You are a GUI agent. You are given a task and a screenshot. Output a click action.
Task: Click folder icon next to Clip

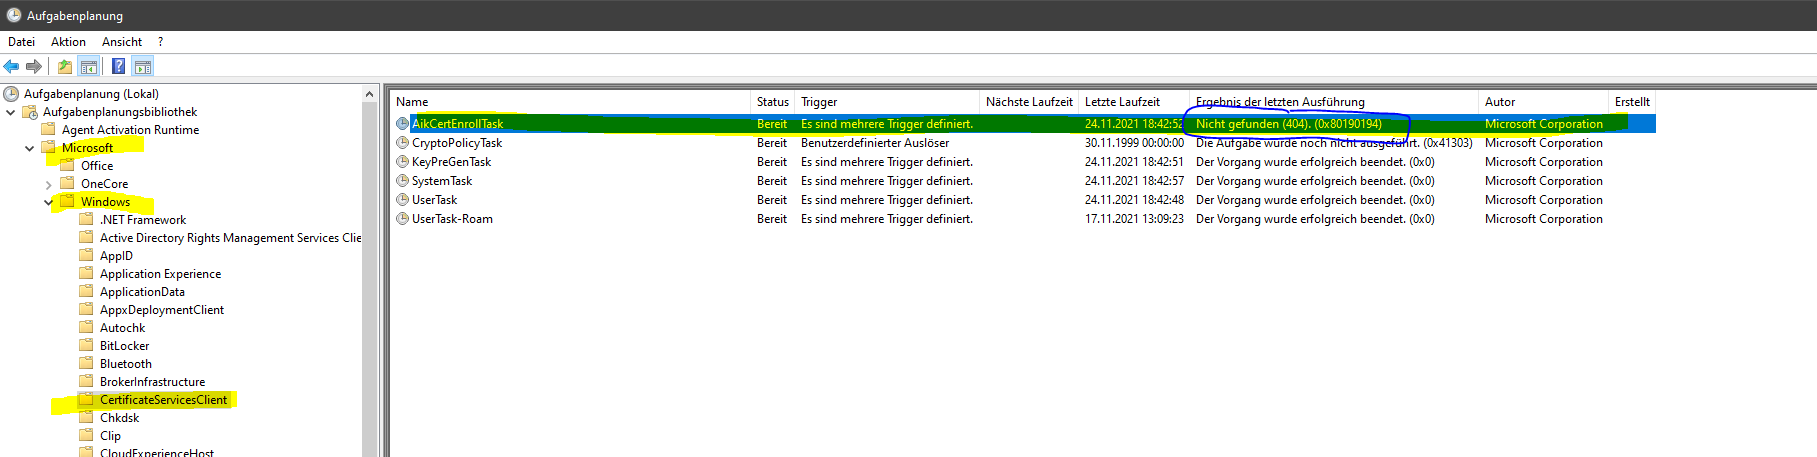[x=86, y=436]
